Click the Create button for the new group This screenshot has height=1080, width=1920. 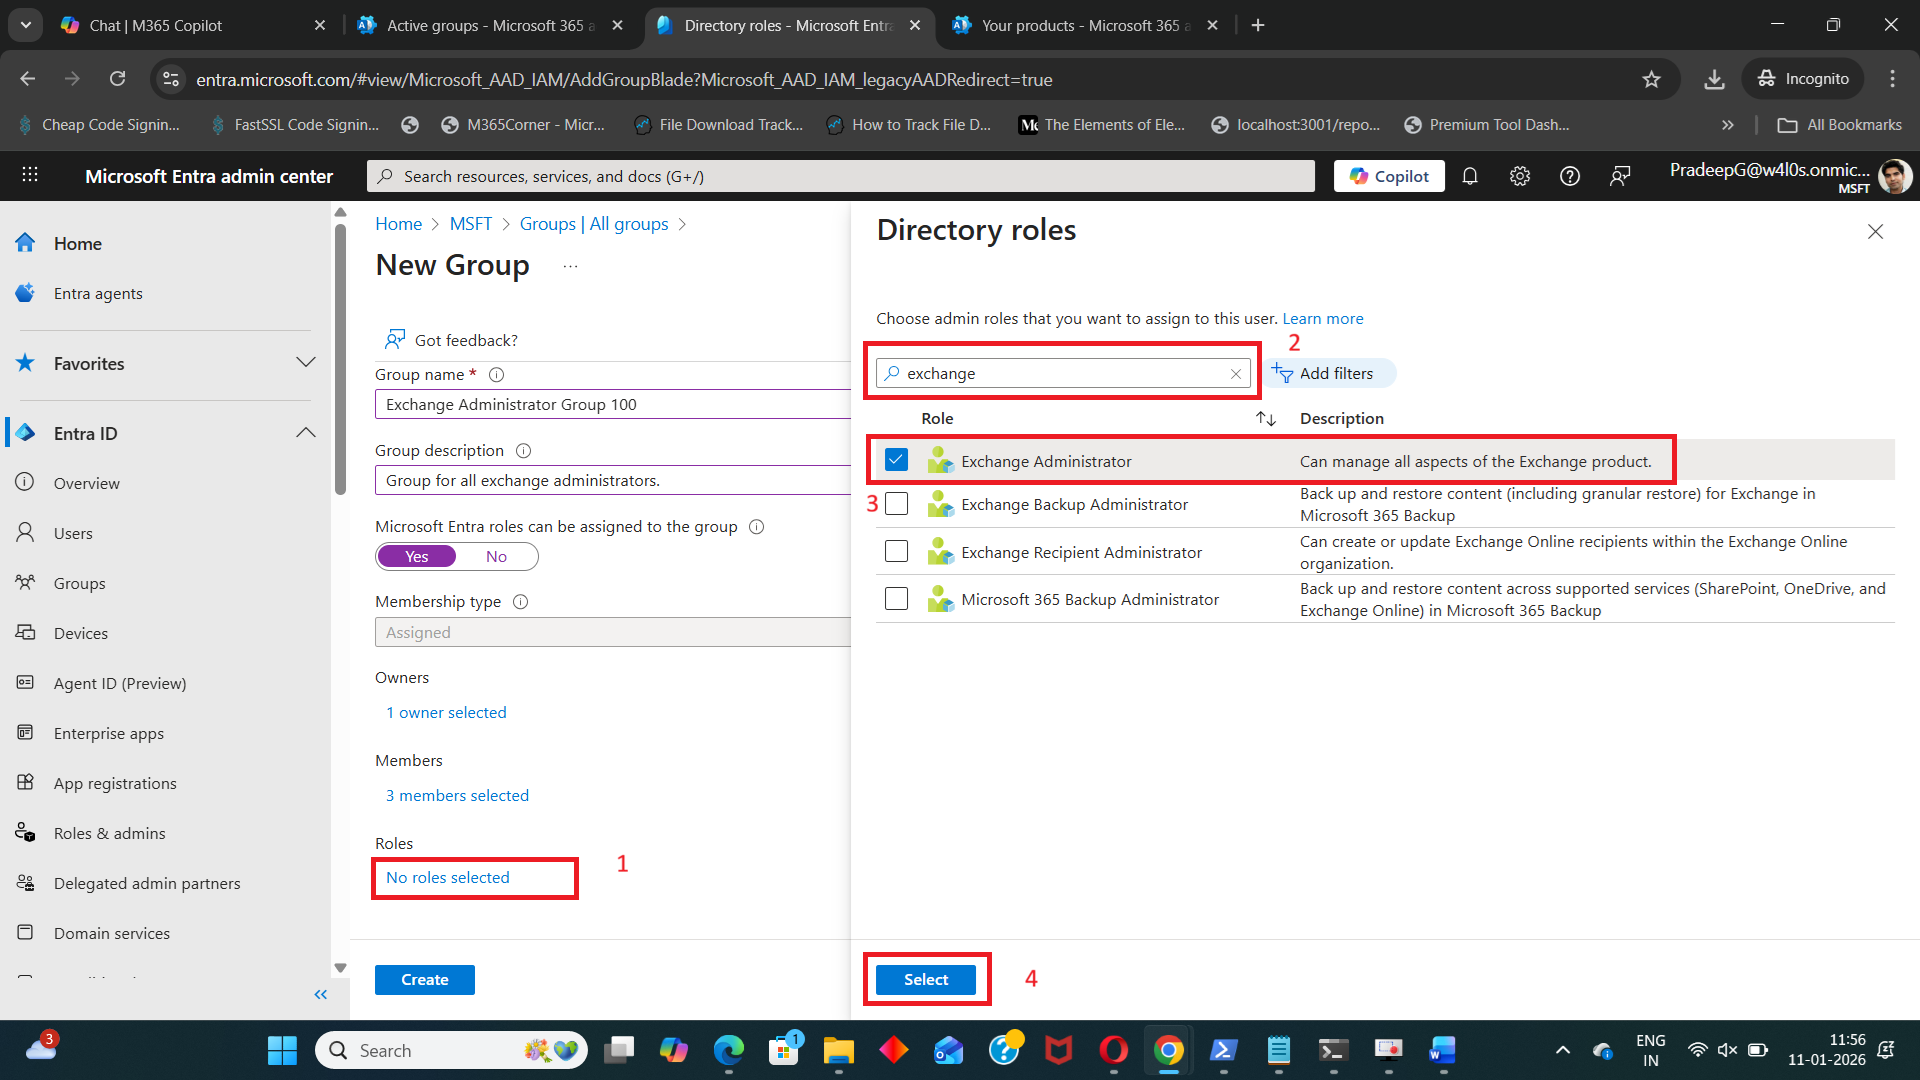point(424,979)
